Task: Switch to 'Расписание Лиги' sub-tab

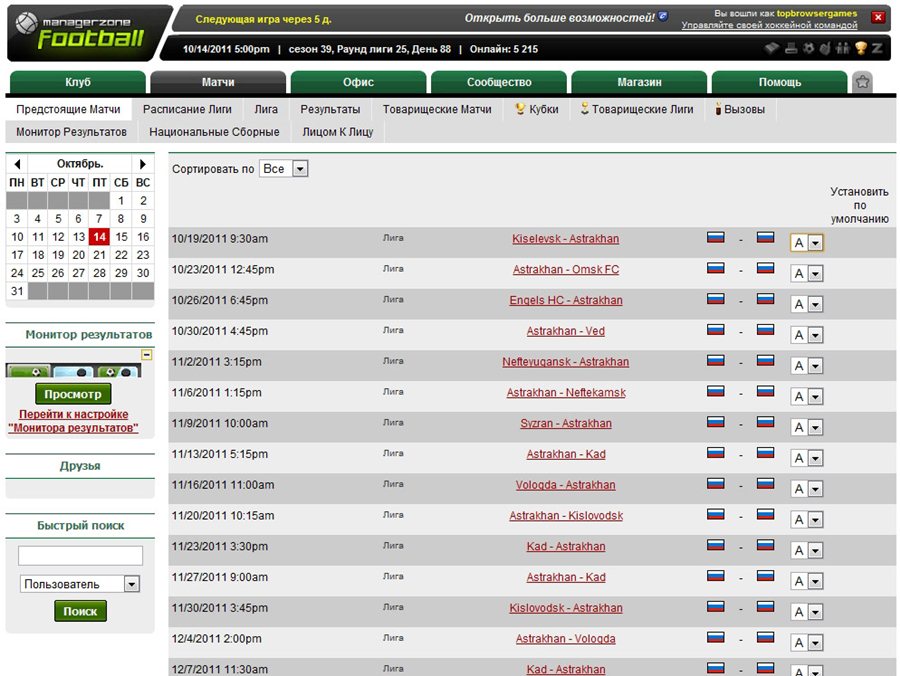Action: point(187,109)
